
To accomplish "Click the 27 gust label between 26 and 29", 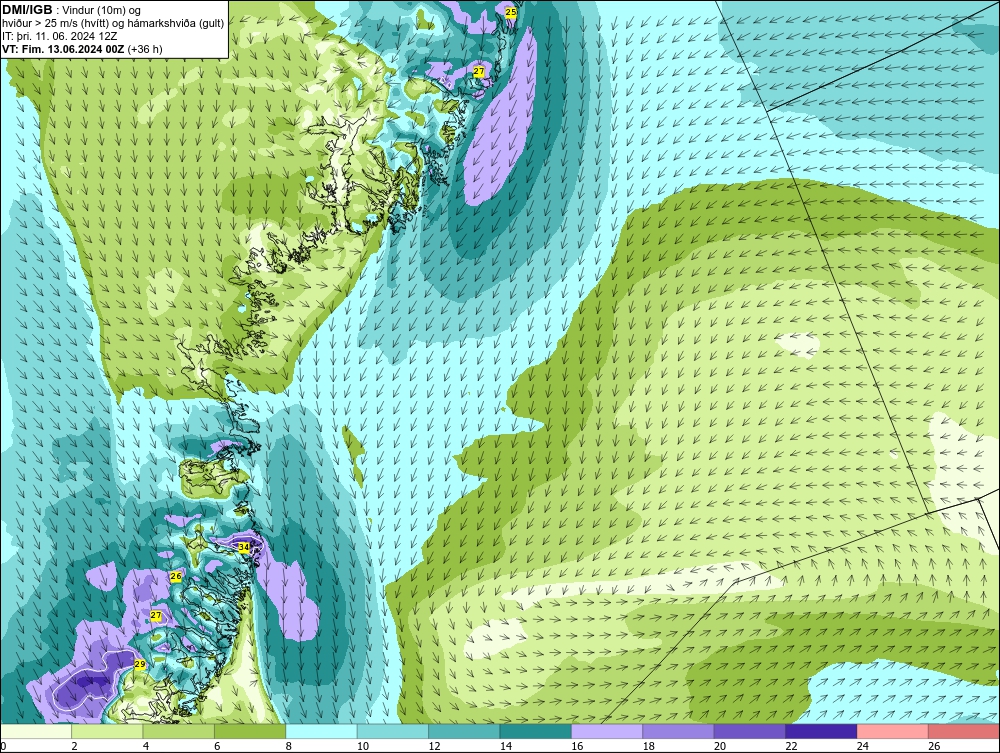I will [156, 616].
